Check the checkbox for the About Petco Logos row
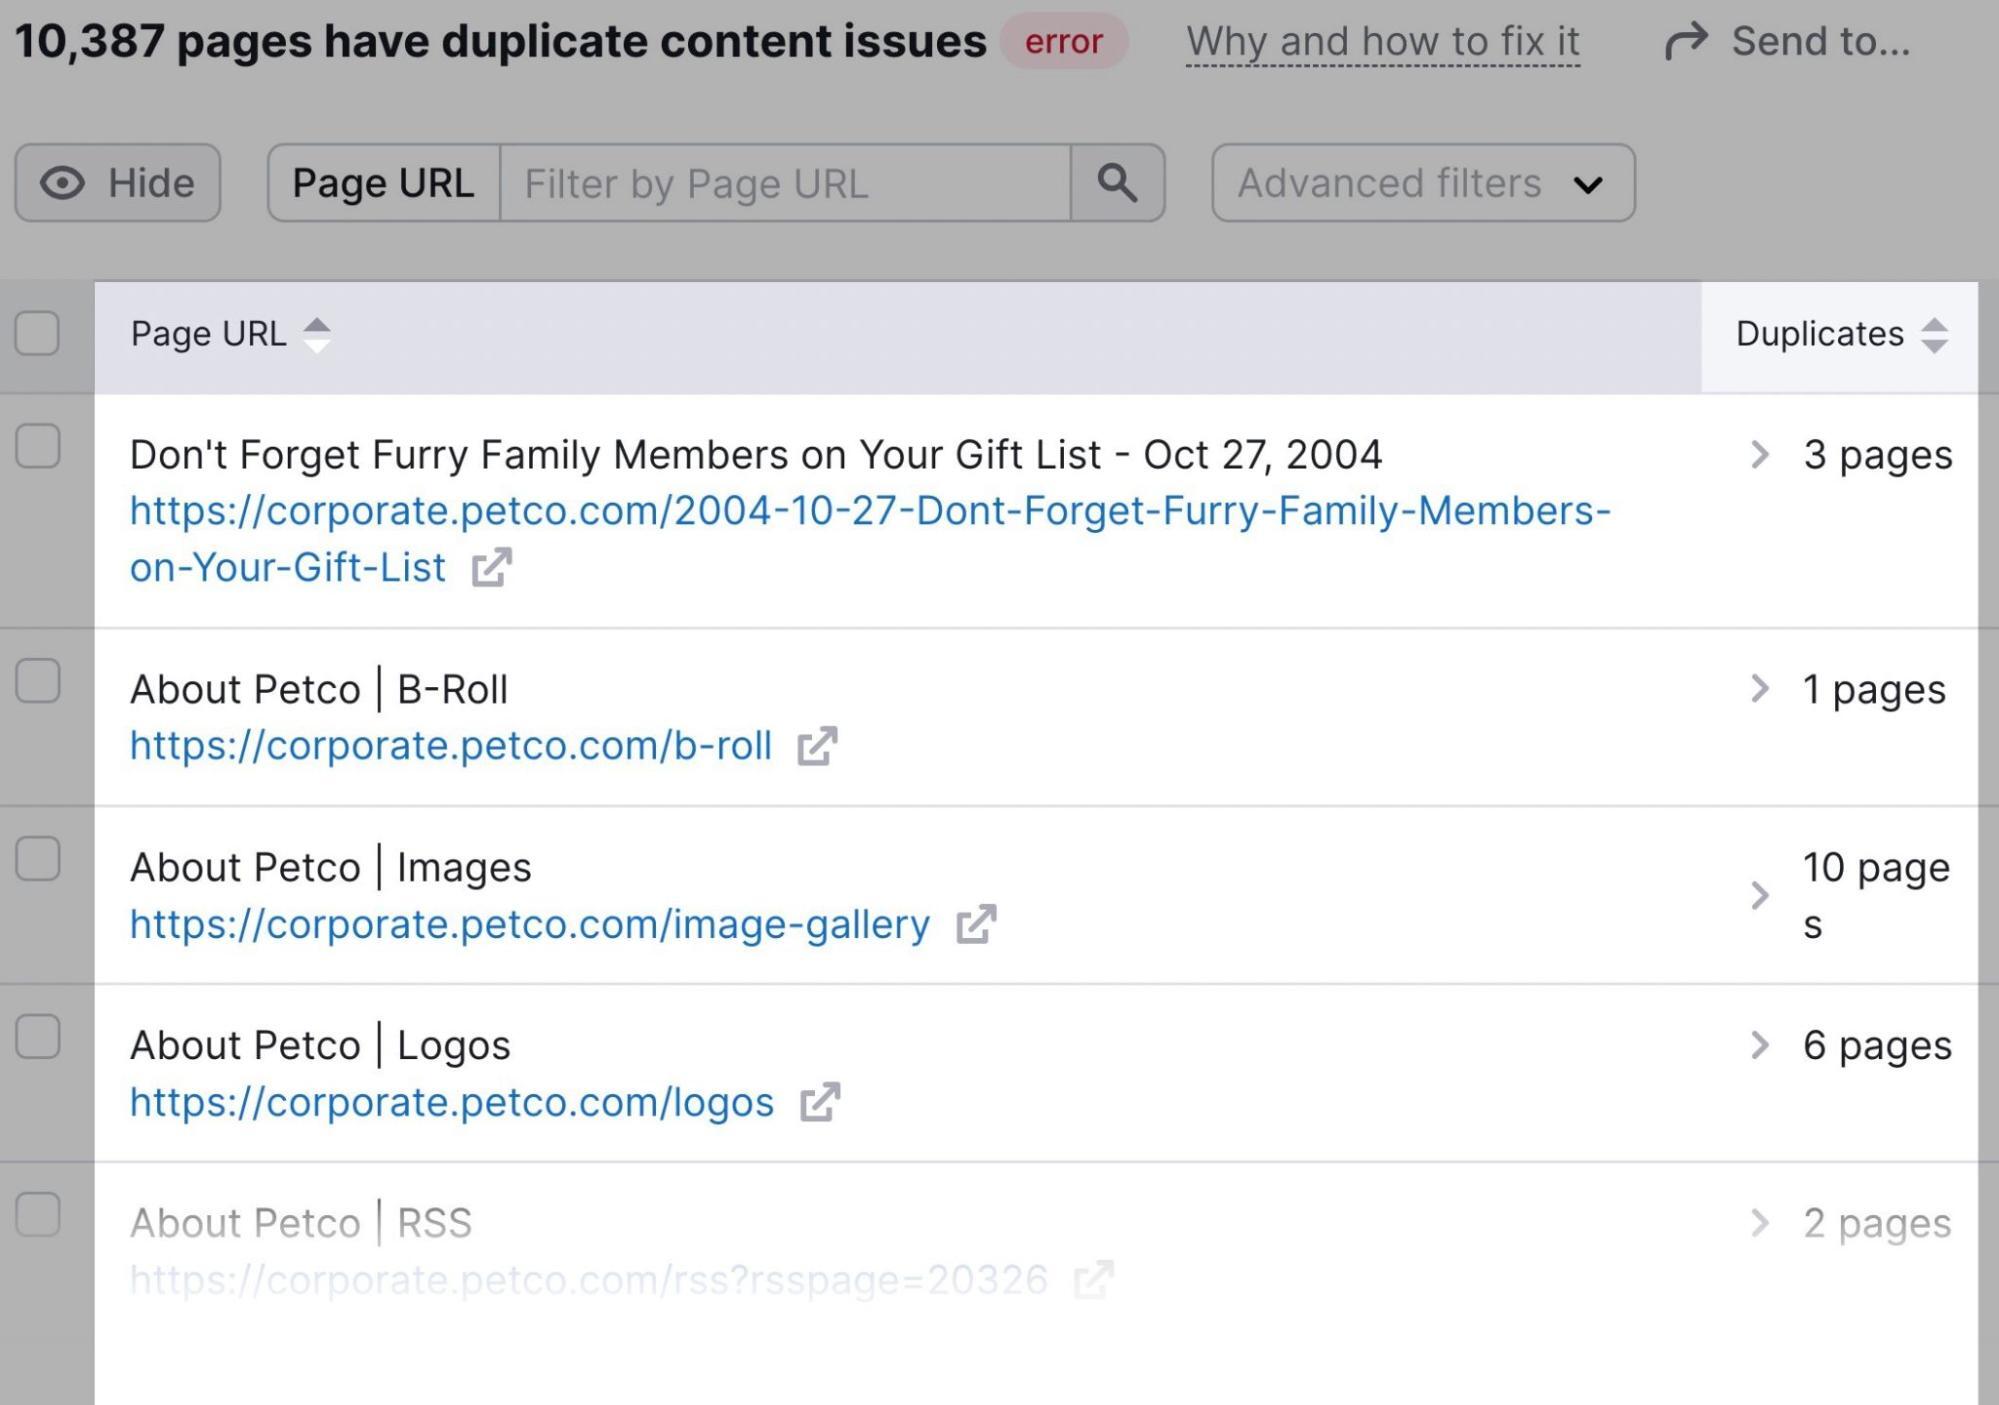 coord(38,1035)
